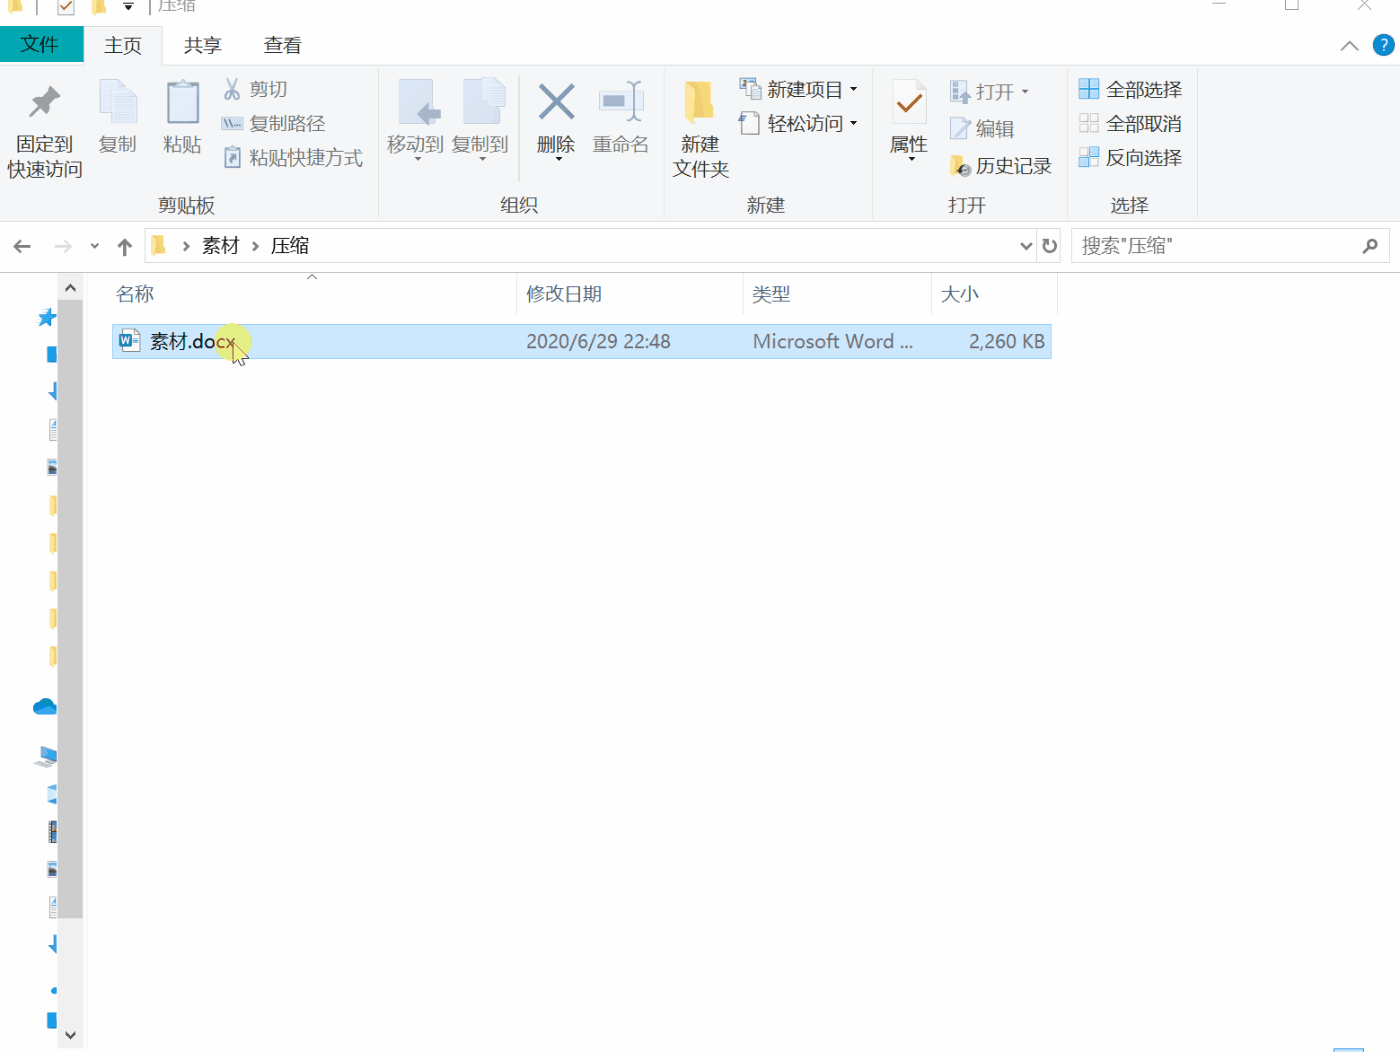
Task: Sort by 类型 column header
Action: click(x=837, y=294)
